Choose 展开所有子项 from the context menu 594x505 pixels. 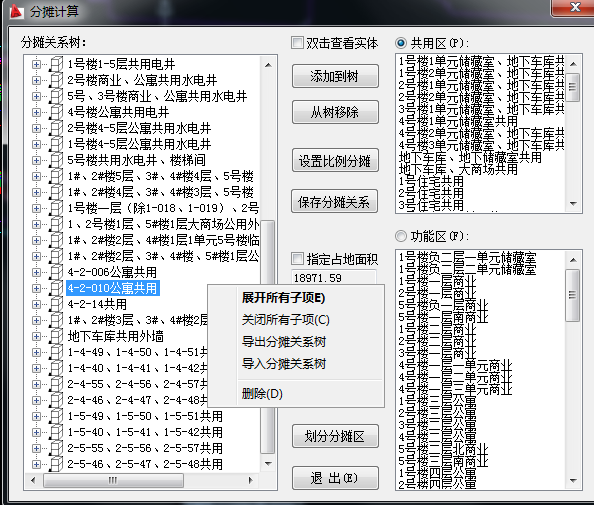coord(283,298)
